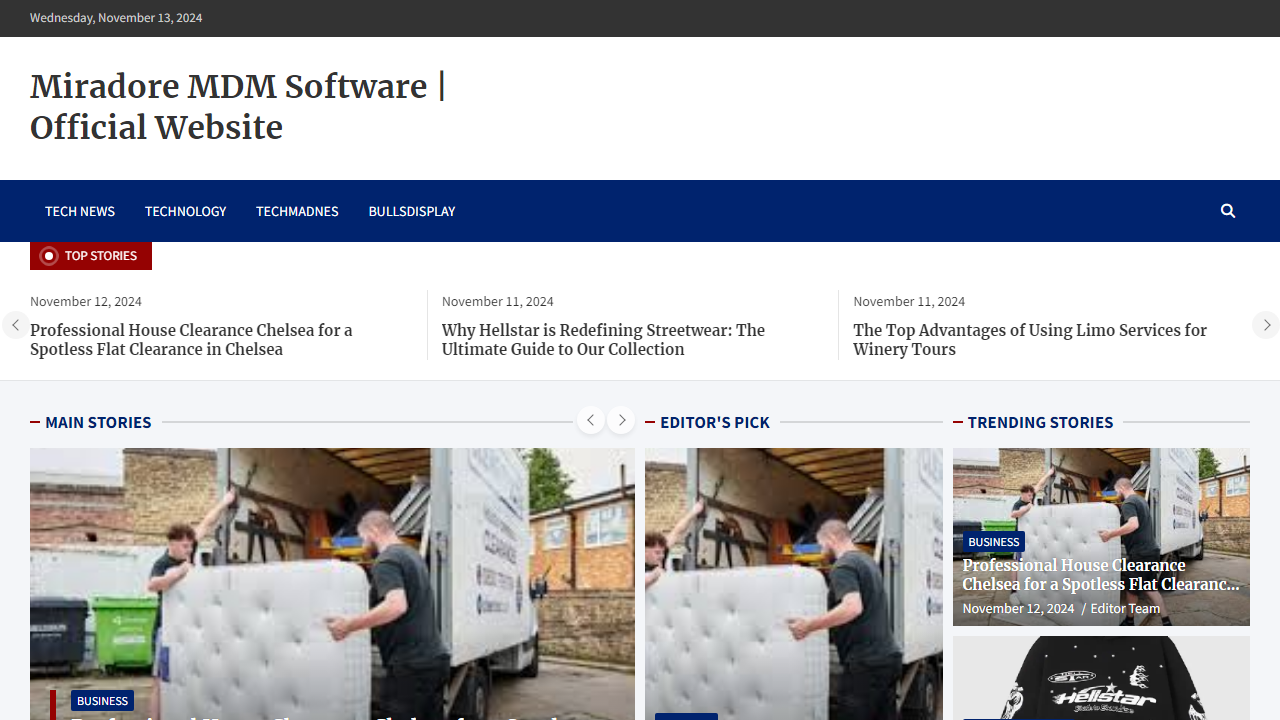
Task: Select the TECHMADNES navigation tab
Action: 297,211
